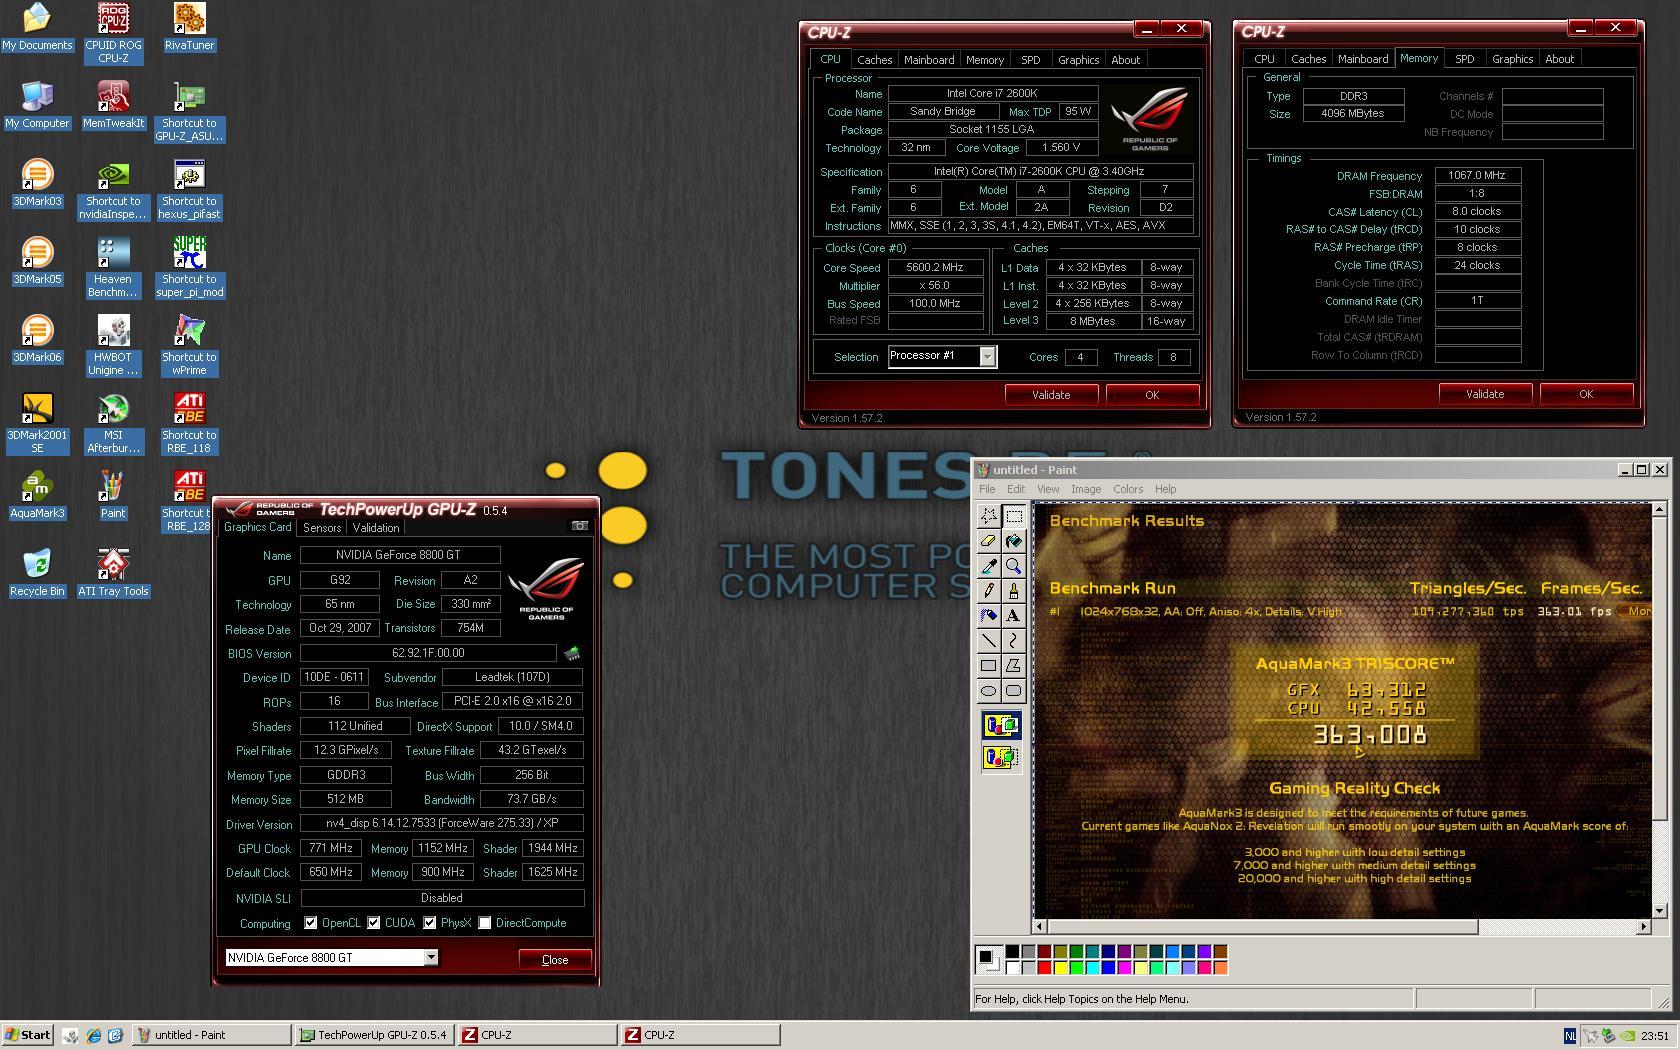Click the Close button in GPU-Z

pos(555,959)
